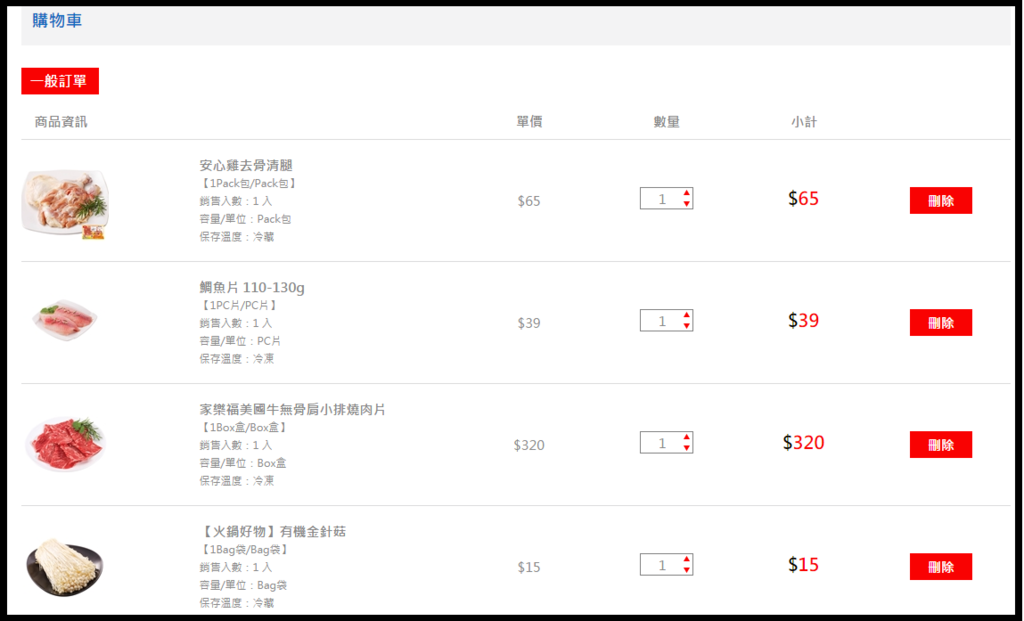Decrease quantity of 有機金針菇
The width and height of the screenshot is (1024, 621).
pyautogui.click(x=687, y=570)
